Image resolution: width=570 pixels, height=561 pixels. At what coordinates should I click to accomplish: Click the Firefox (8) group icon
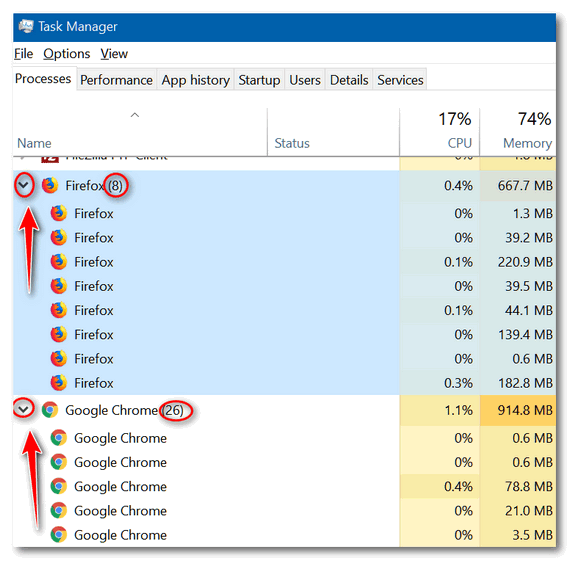(x=50, y=185)
